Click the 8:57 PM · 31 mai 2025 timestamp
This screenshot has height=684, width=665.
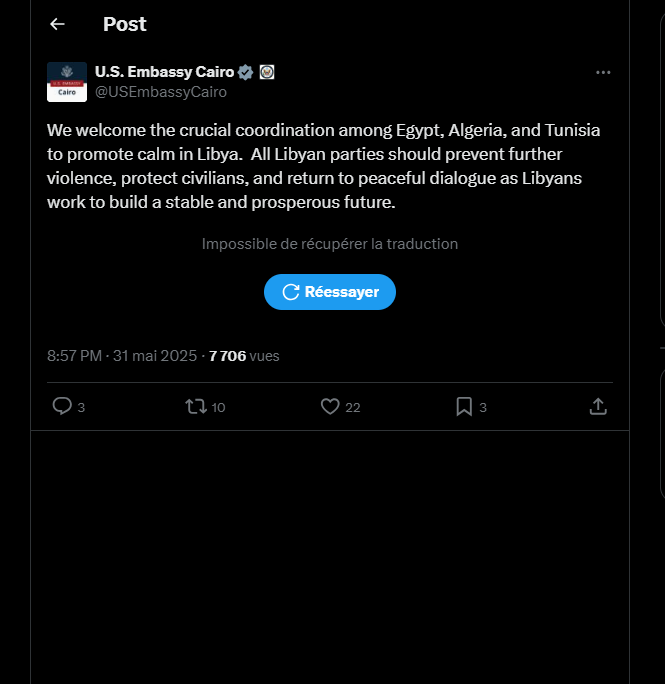123,355
